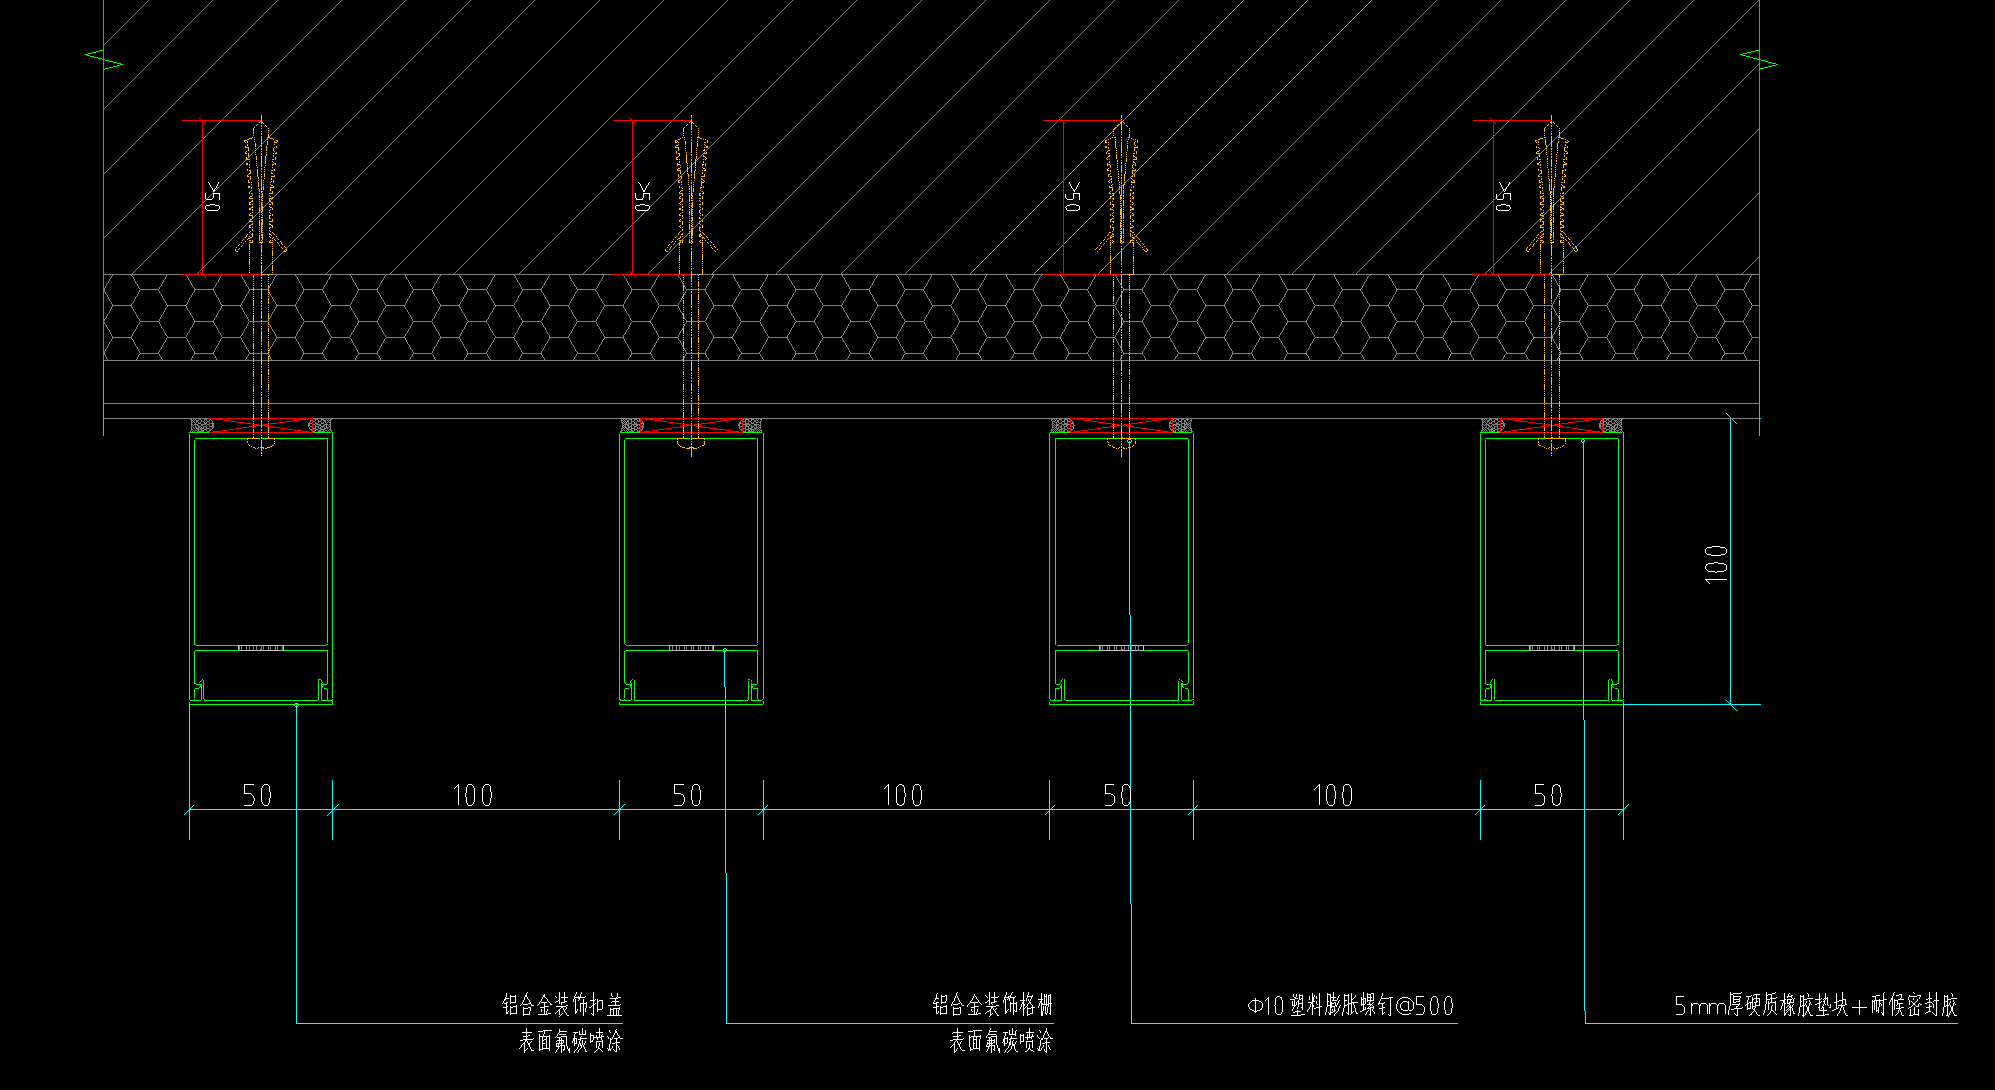Select the rightmost expansion anchor graphic

tap(1550, 190)
